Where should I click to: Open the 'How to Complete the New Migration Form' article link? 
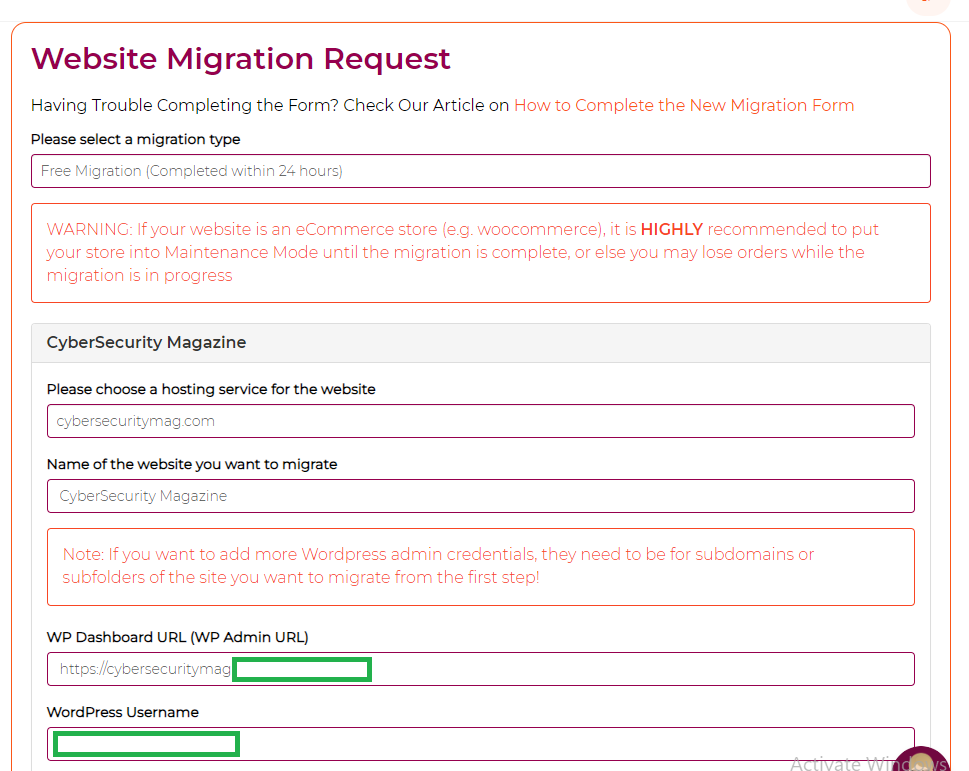click(x=683, y=105)
